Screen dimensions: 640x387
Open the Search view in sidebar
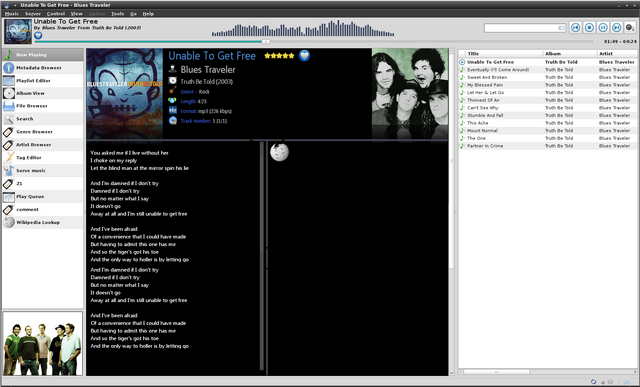(x=43, y=119)
